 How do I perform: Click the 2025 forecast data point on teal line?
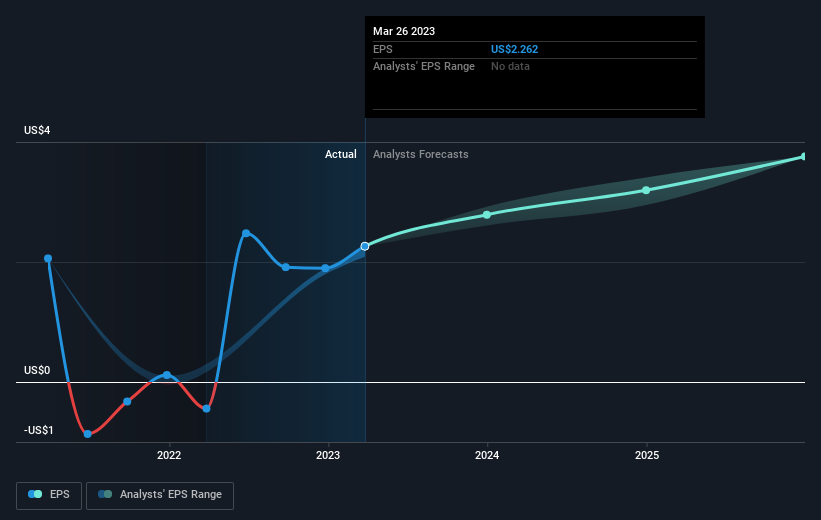[x=646, y=190]
